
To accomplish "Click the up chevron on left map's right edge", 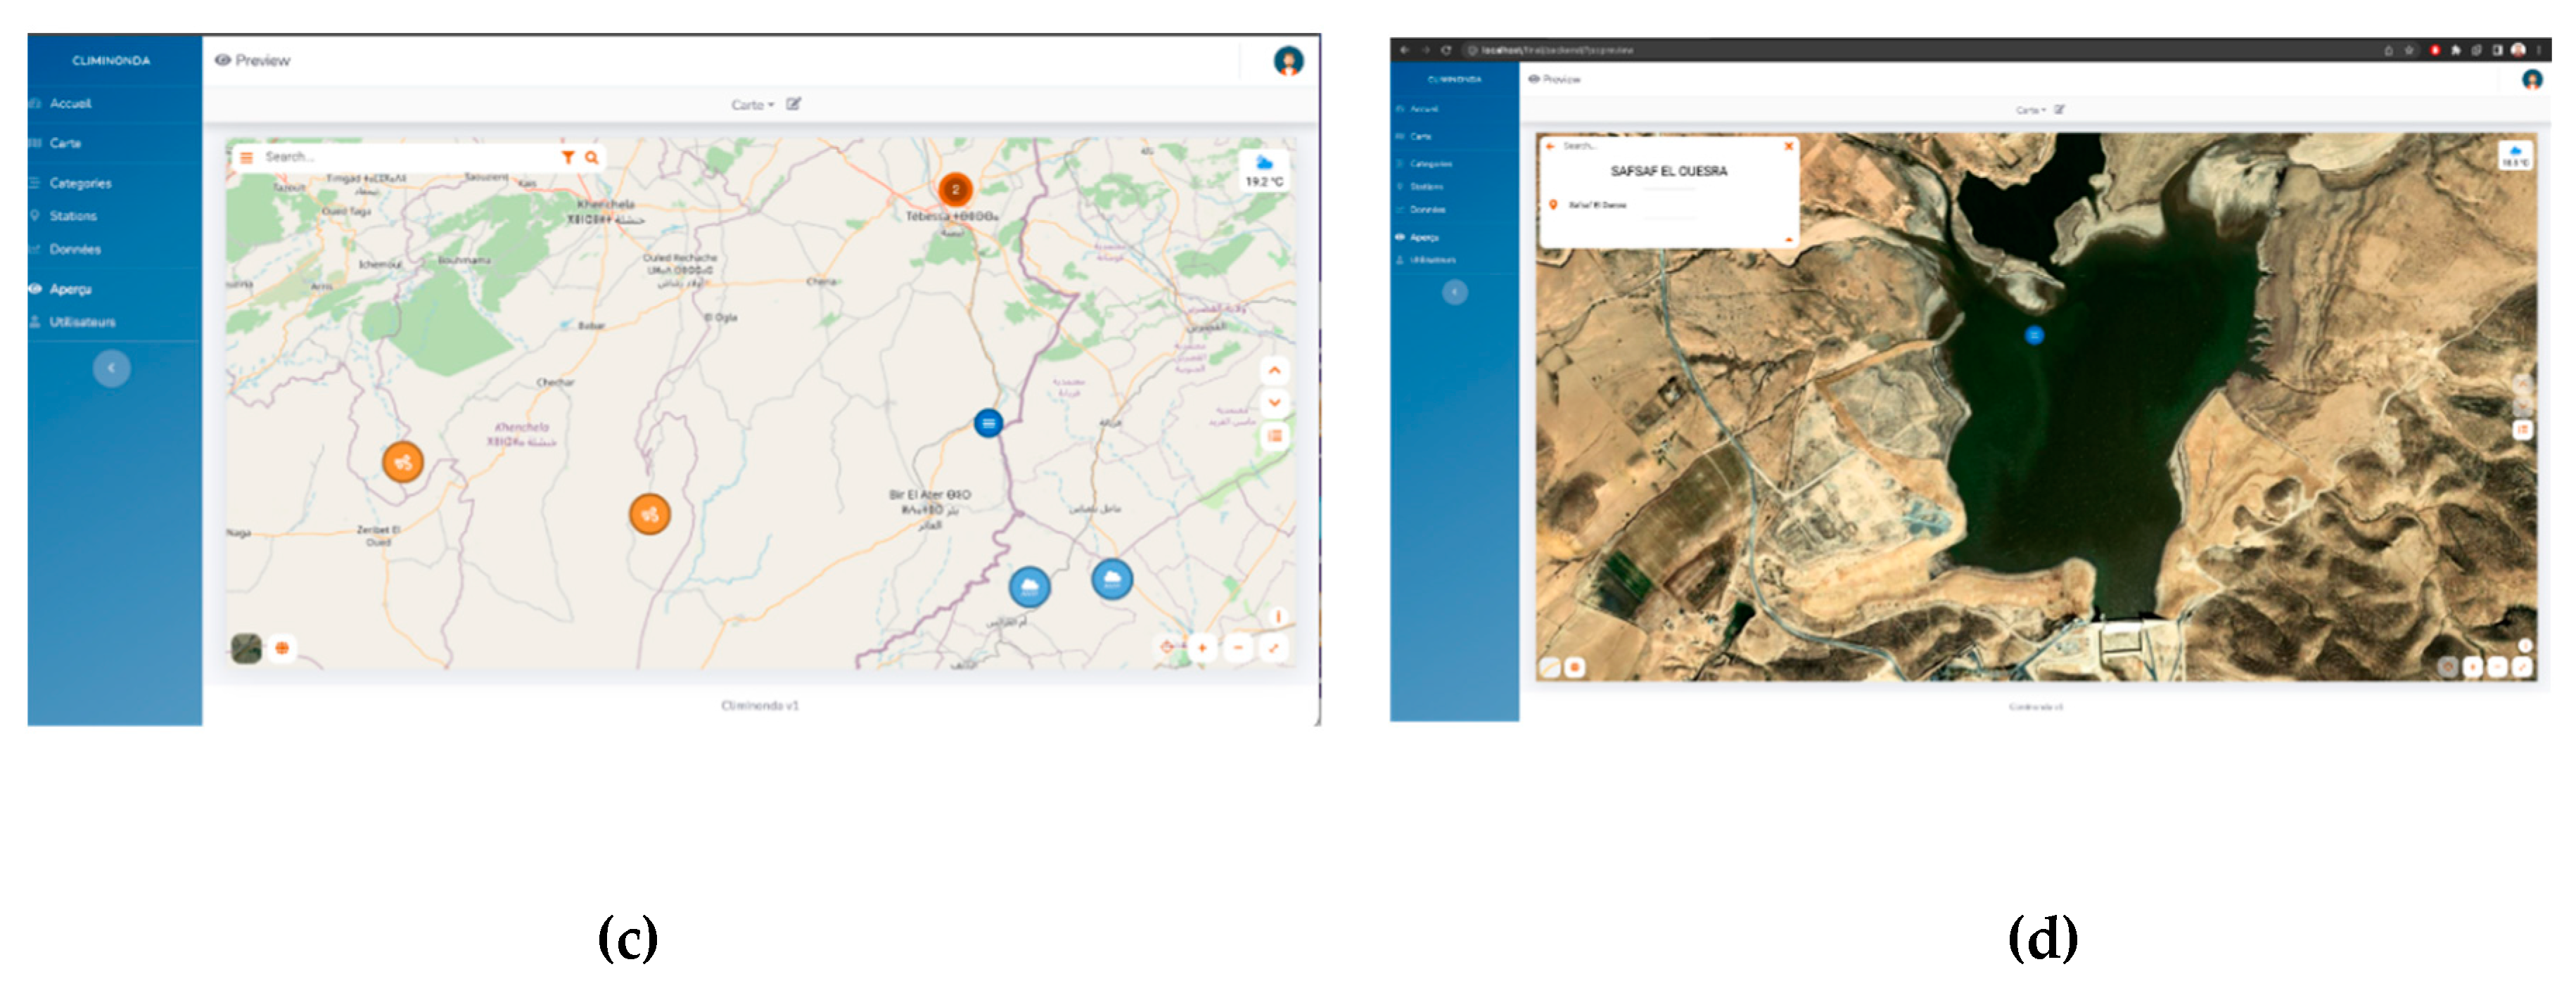I will (x=1274, y=371).
